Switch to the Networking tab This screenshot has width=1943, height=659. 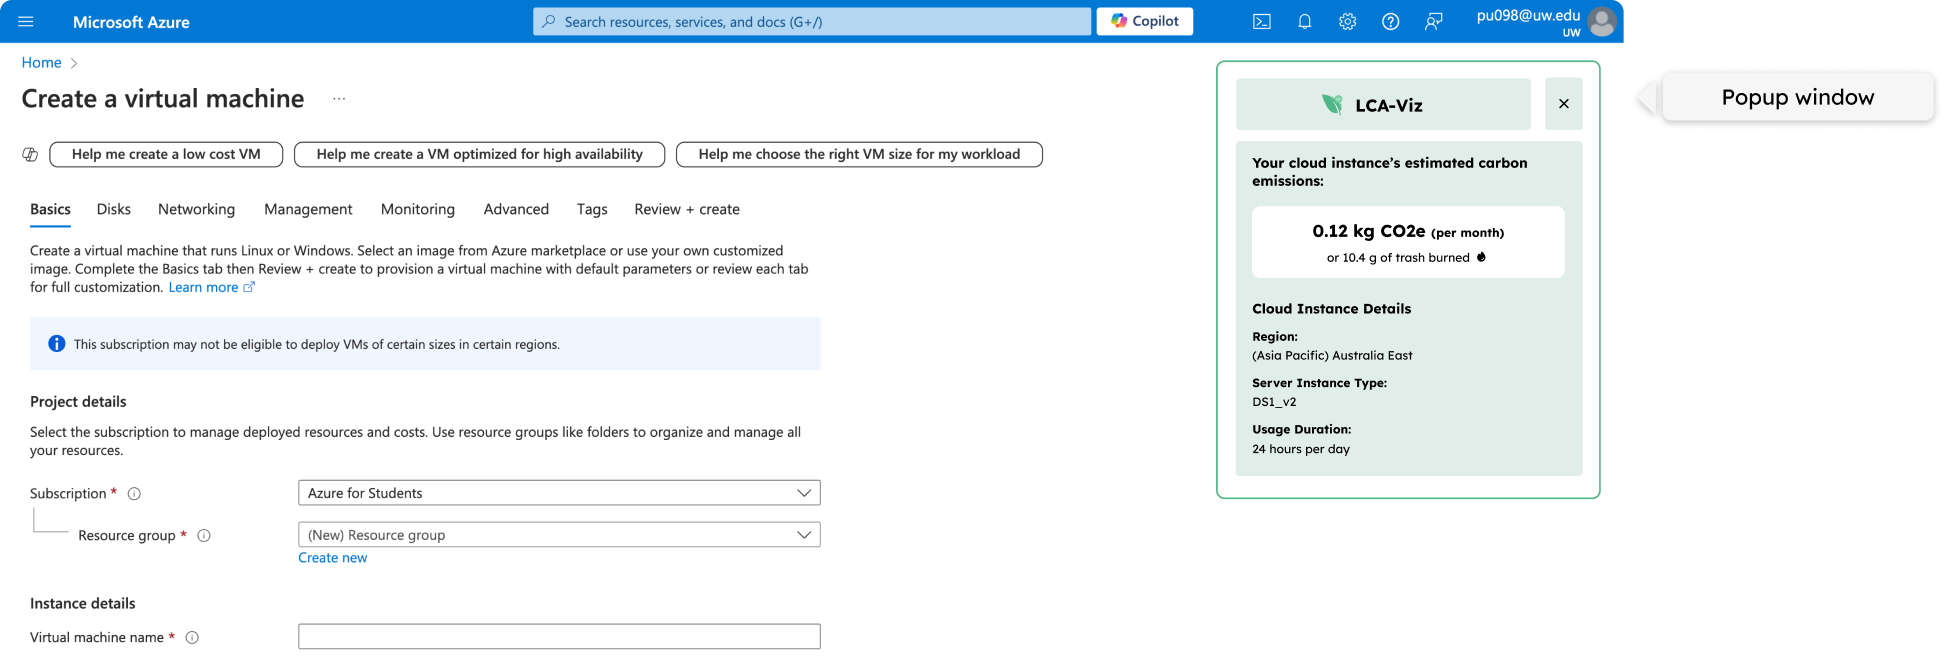(196, 209)
